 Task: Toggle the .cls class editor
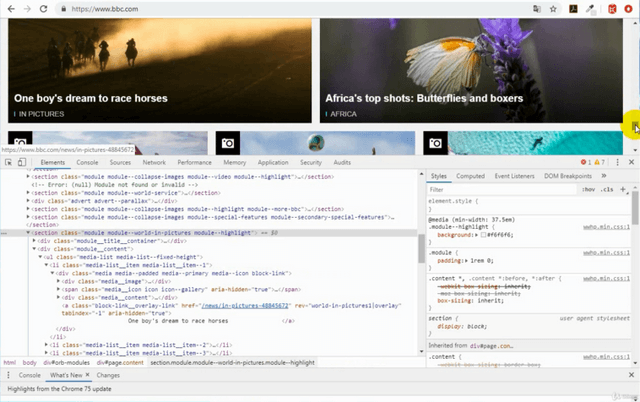pyautogui.click(x=607, y=189)
